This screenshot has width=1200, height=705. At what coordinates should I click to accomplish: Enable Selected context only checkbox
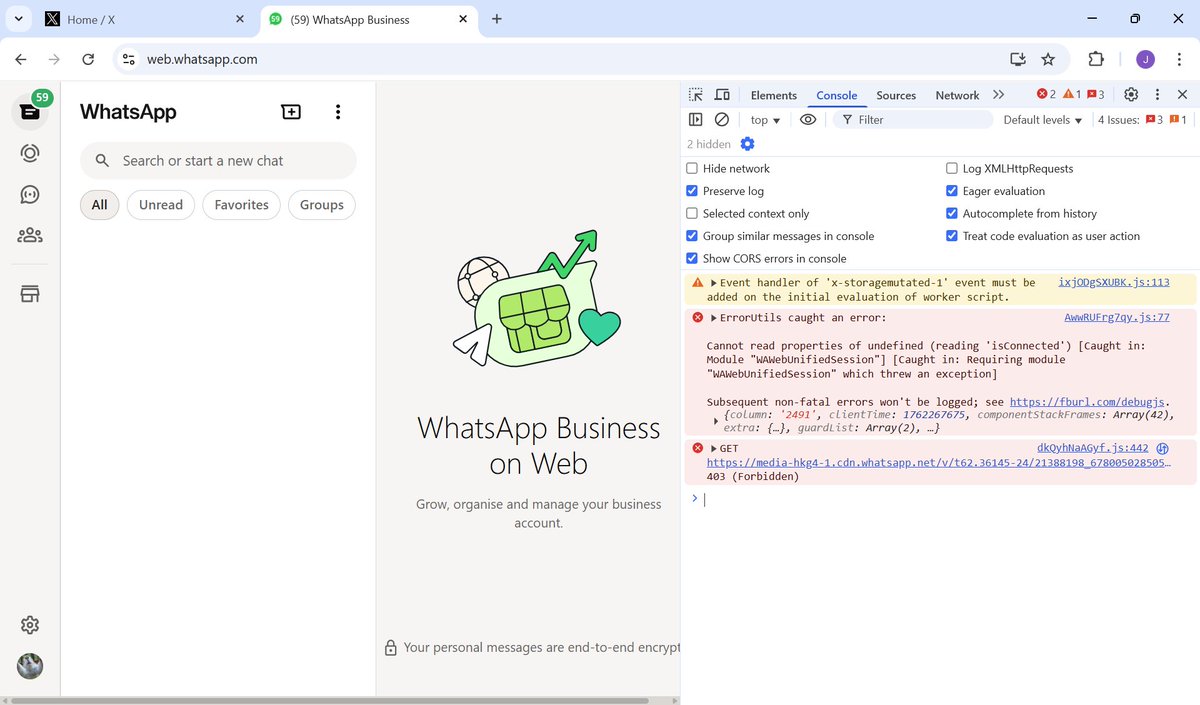(x=692, y=214)
